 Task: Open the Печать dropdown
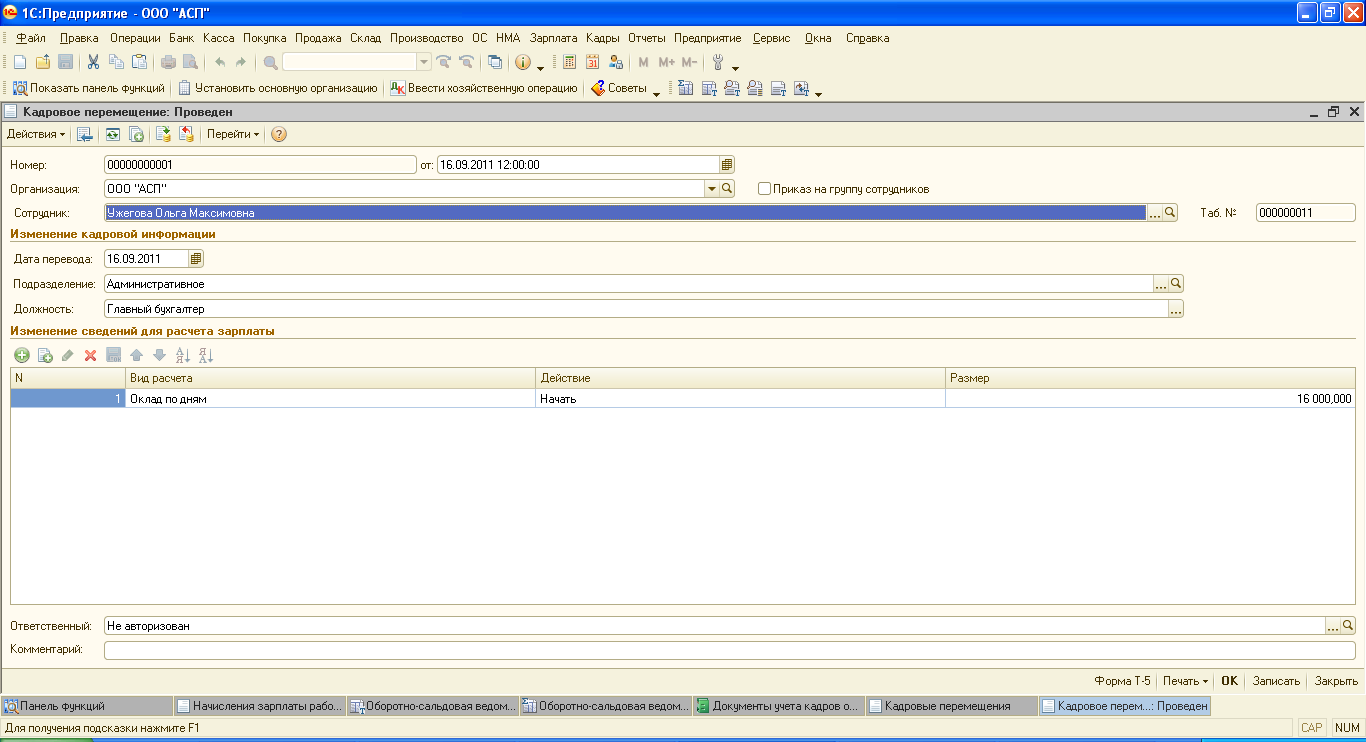coord(1186,680)
